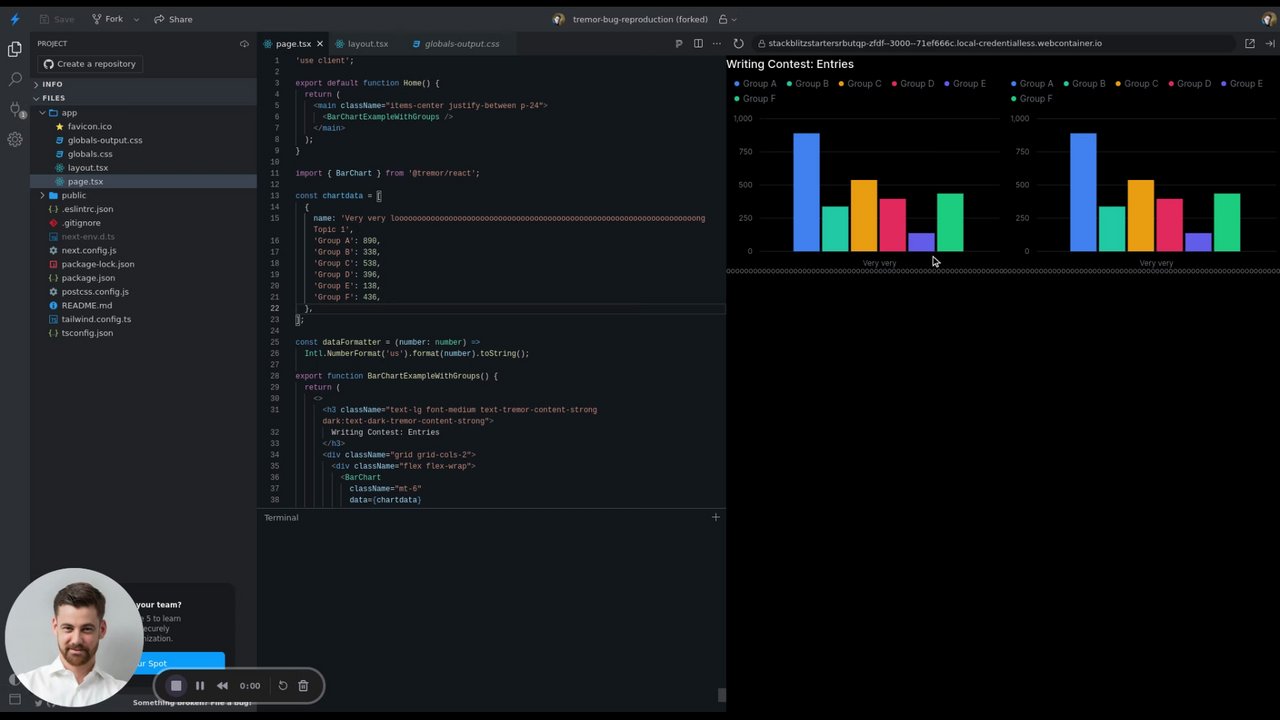Viewport: 1280px width, 720px height.
Task: Collapse the preview panel arrow icon
Action: 1270,44
